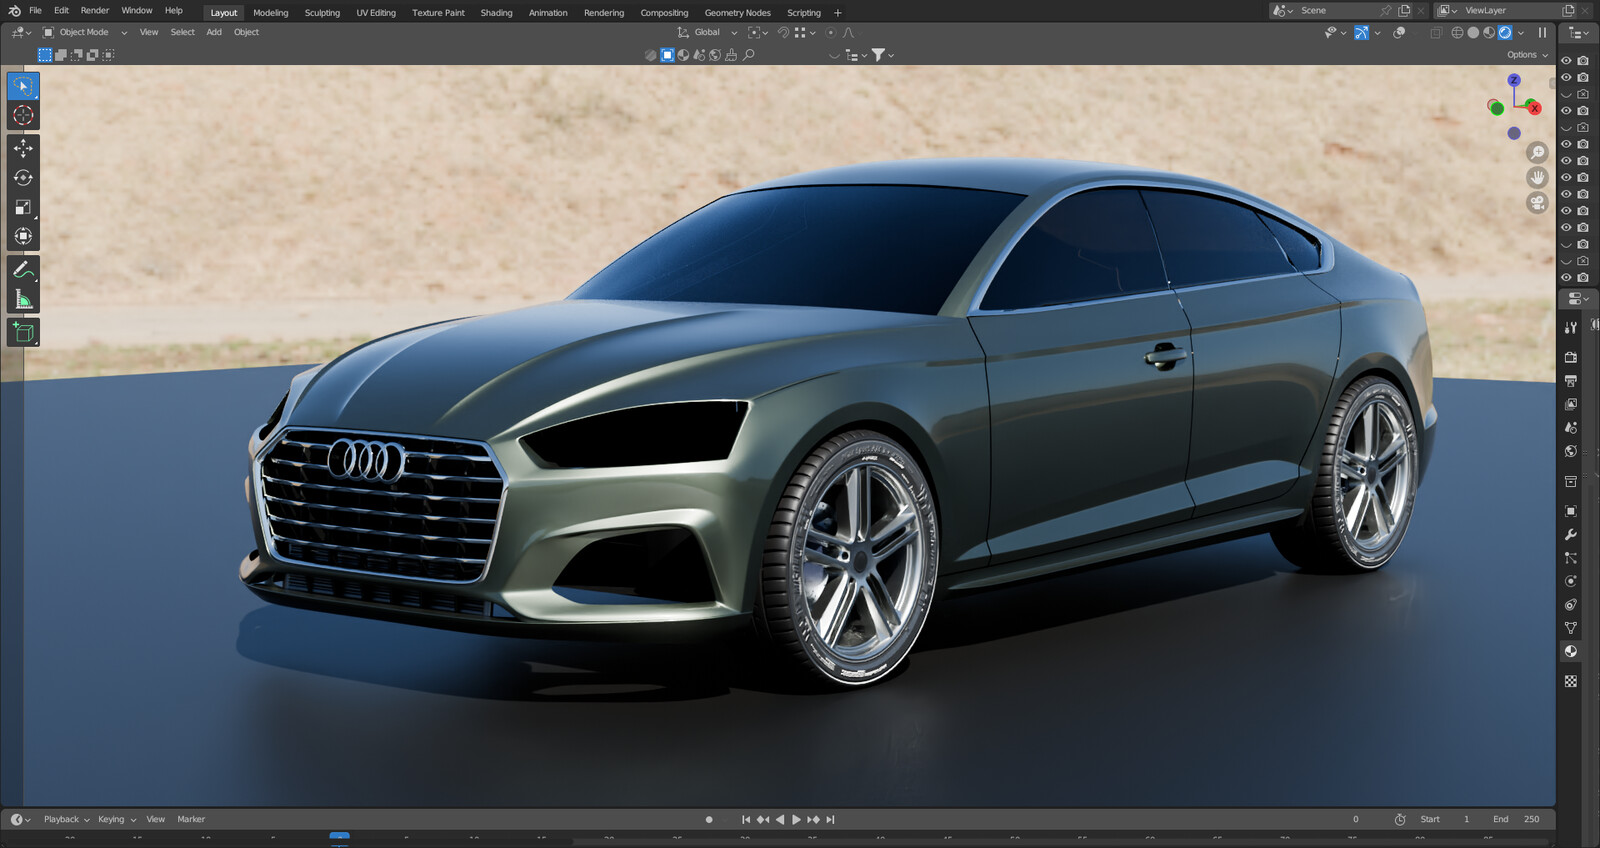Image resolution: width=1600 pixels, height=848 pixels.
Task: Open the Modifiers wrench tab
Action: point(1571,535)
